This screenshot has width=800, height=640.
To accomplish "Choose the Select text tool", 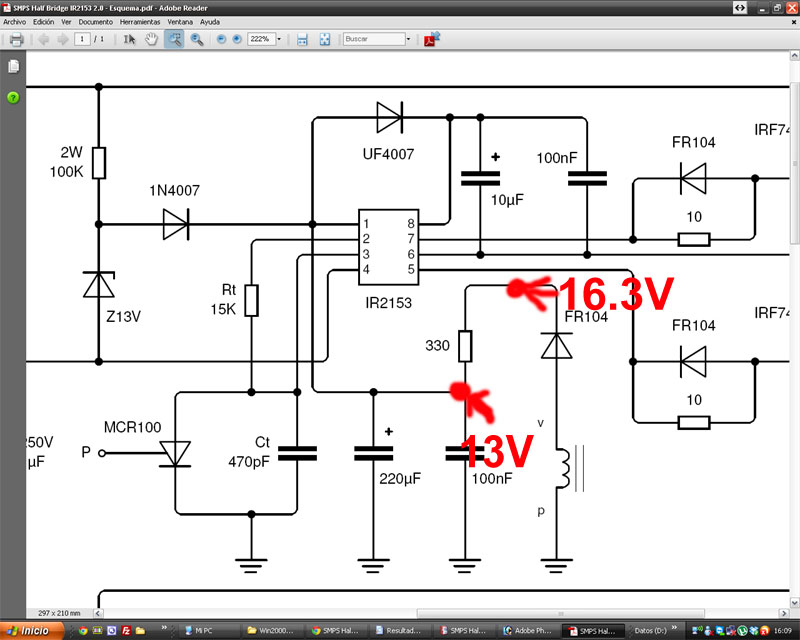I will point(129,39).
